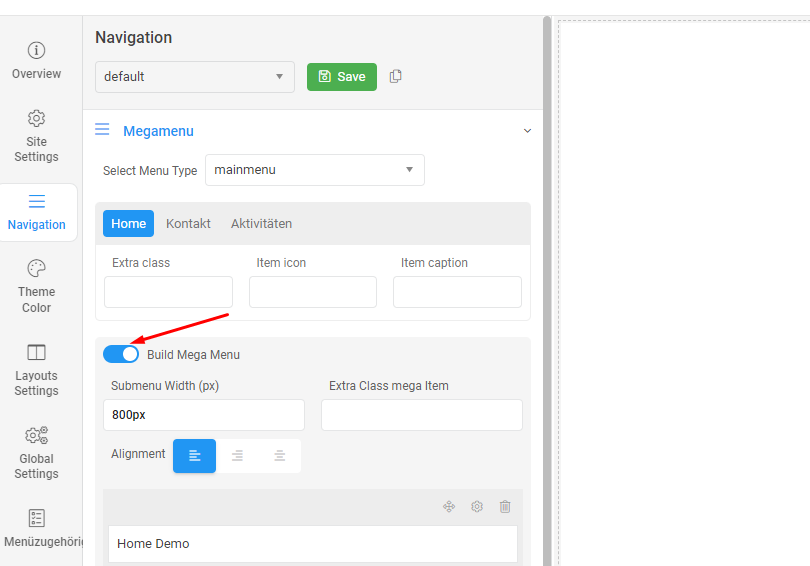Open Layouts Settings columns icon
This screenshot has height=566, width=810.
[x=36, y=352]
